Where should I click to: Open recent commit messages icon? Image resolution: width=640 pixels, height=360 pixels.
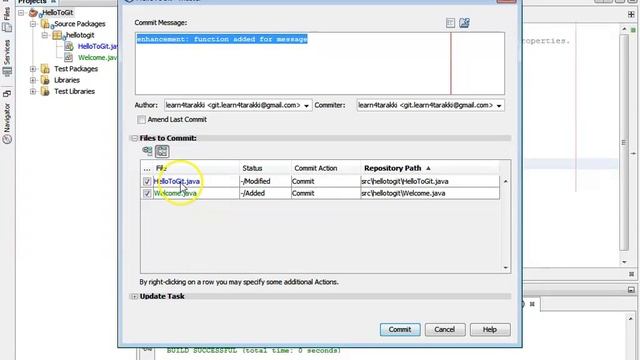coord(450,23)
